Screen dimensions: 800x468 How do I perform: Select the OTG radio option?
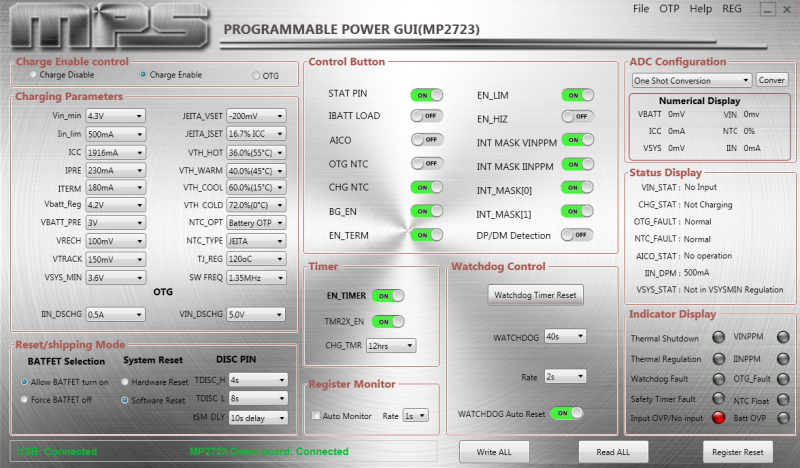point(256,76)
